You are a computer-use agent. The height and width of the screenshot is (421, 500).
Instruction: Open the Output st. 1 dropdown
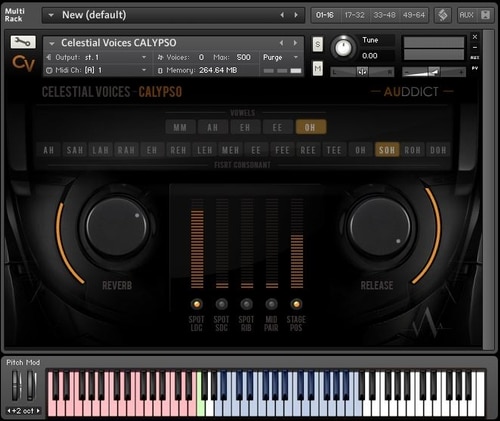point(144,57)
